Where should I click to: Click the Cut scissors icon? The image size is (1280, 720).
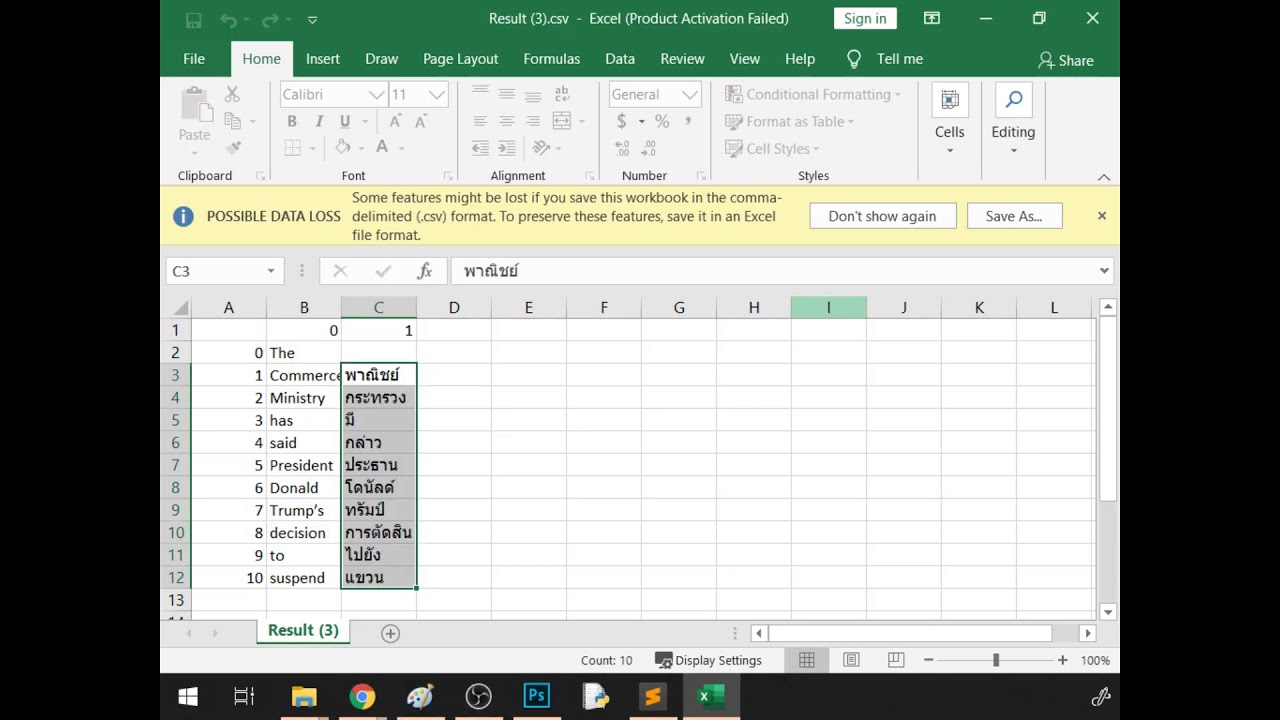(232, 94)
